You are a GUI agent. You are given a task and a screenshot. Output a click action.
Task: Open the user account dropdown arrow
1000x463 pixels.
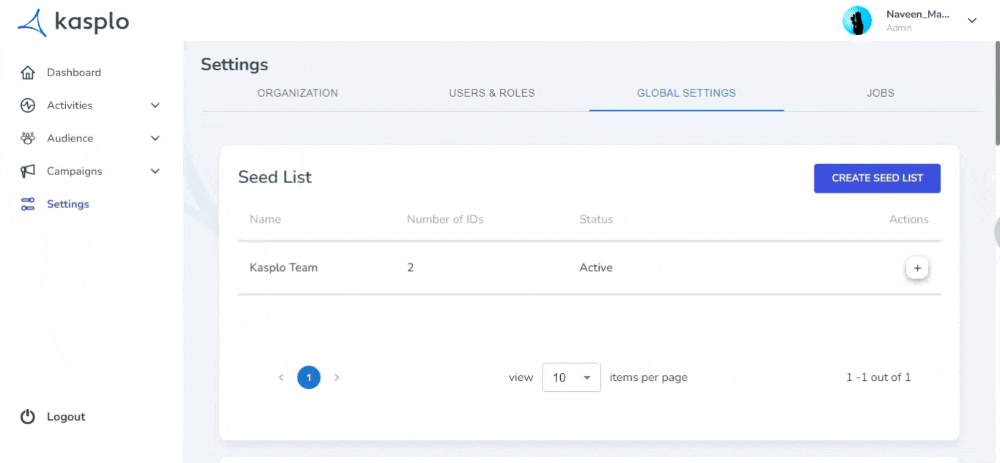click(x=972, y=20)
